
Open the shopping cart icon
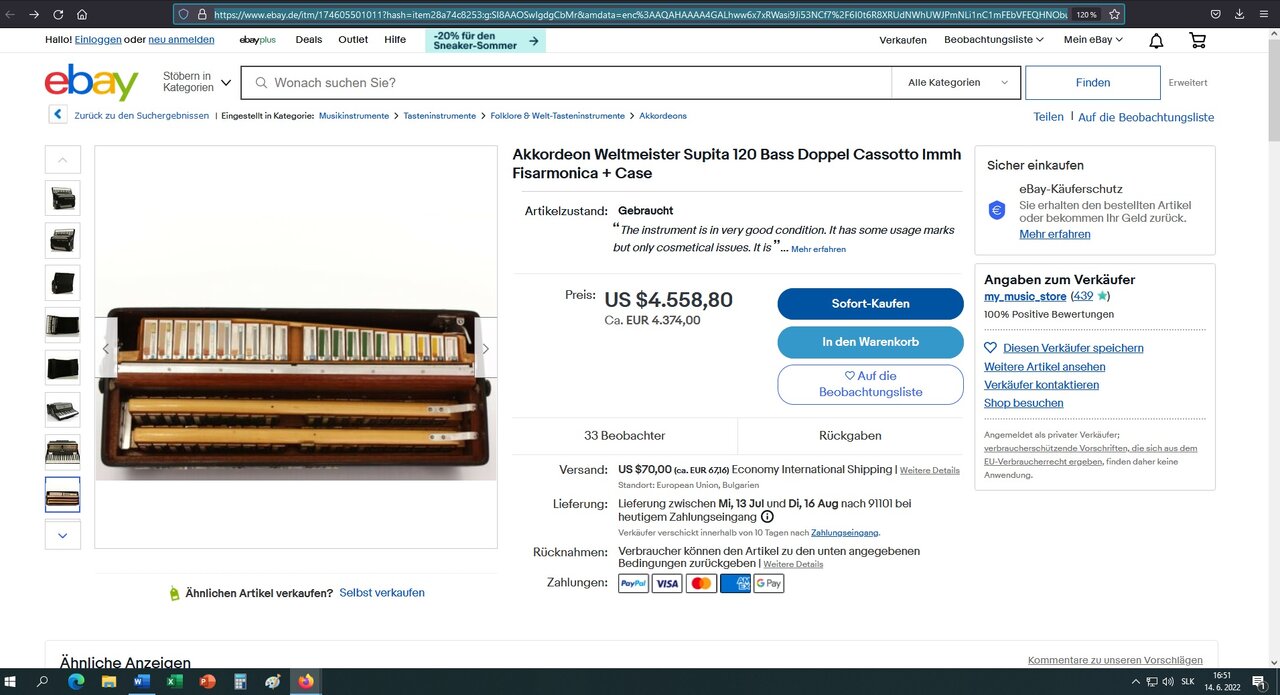tap(1197, 40)
